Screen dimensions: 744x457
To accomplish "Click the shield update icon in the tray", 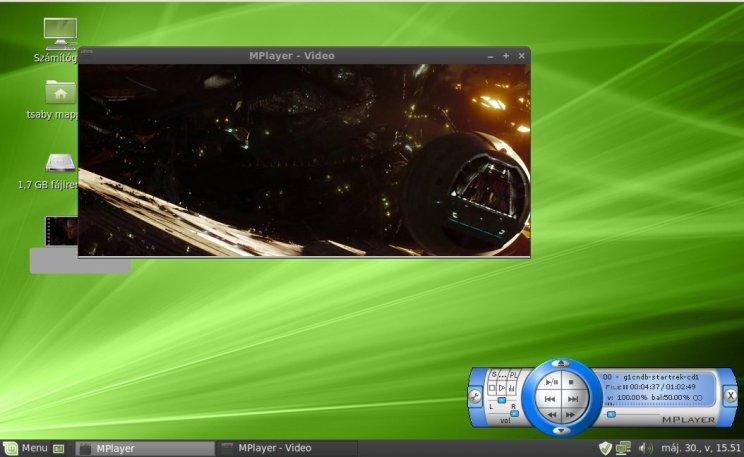I will [x=605, y=448].
